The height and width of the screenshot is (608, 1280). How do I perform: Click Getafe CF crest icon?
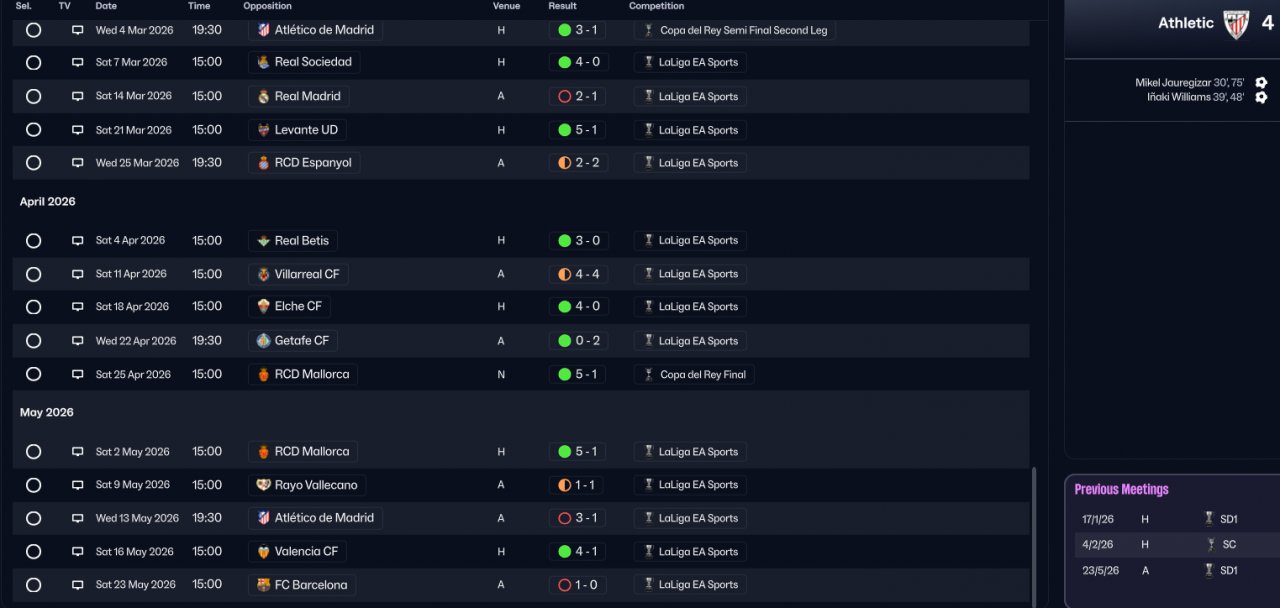click(x=263, y=341)
